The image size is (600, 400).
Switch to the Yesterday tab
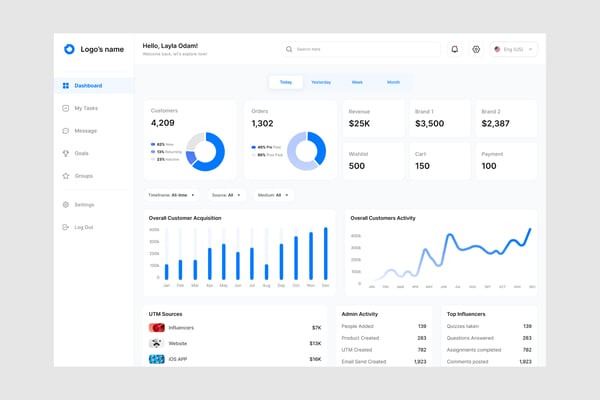pos(321,82)
